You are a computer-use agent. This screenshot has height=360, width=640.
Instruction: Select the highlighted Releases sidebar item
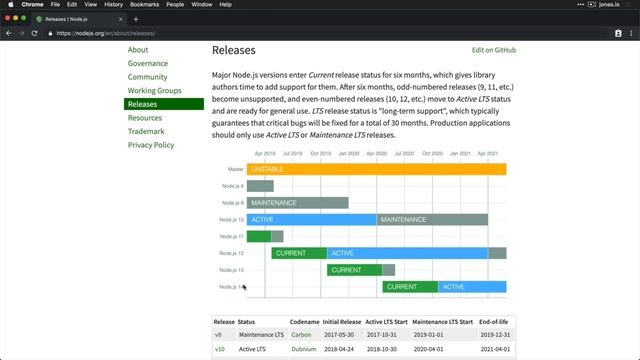coord(164,104)
